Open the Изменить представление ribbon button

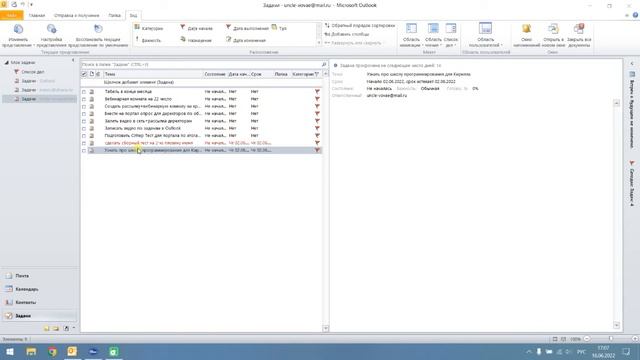pos(18,35)
